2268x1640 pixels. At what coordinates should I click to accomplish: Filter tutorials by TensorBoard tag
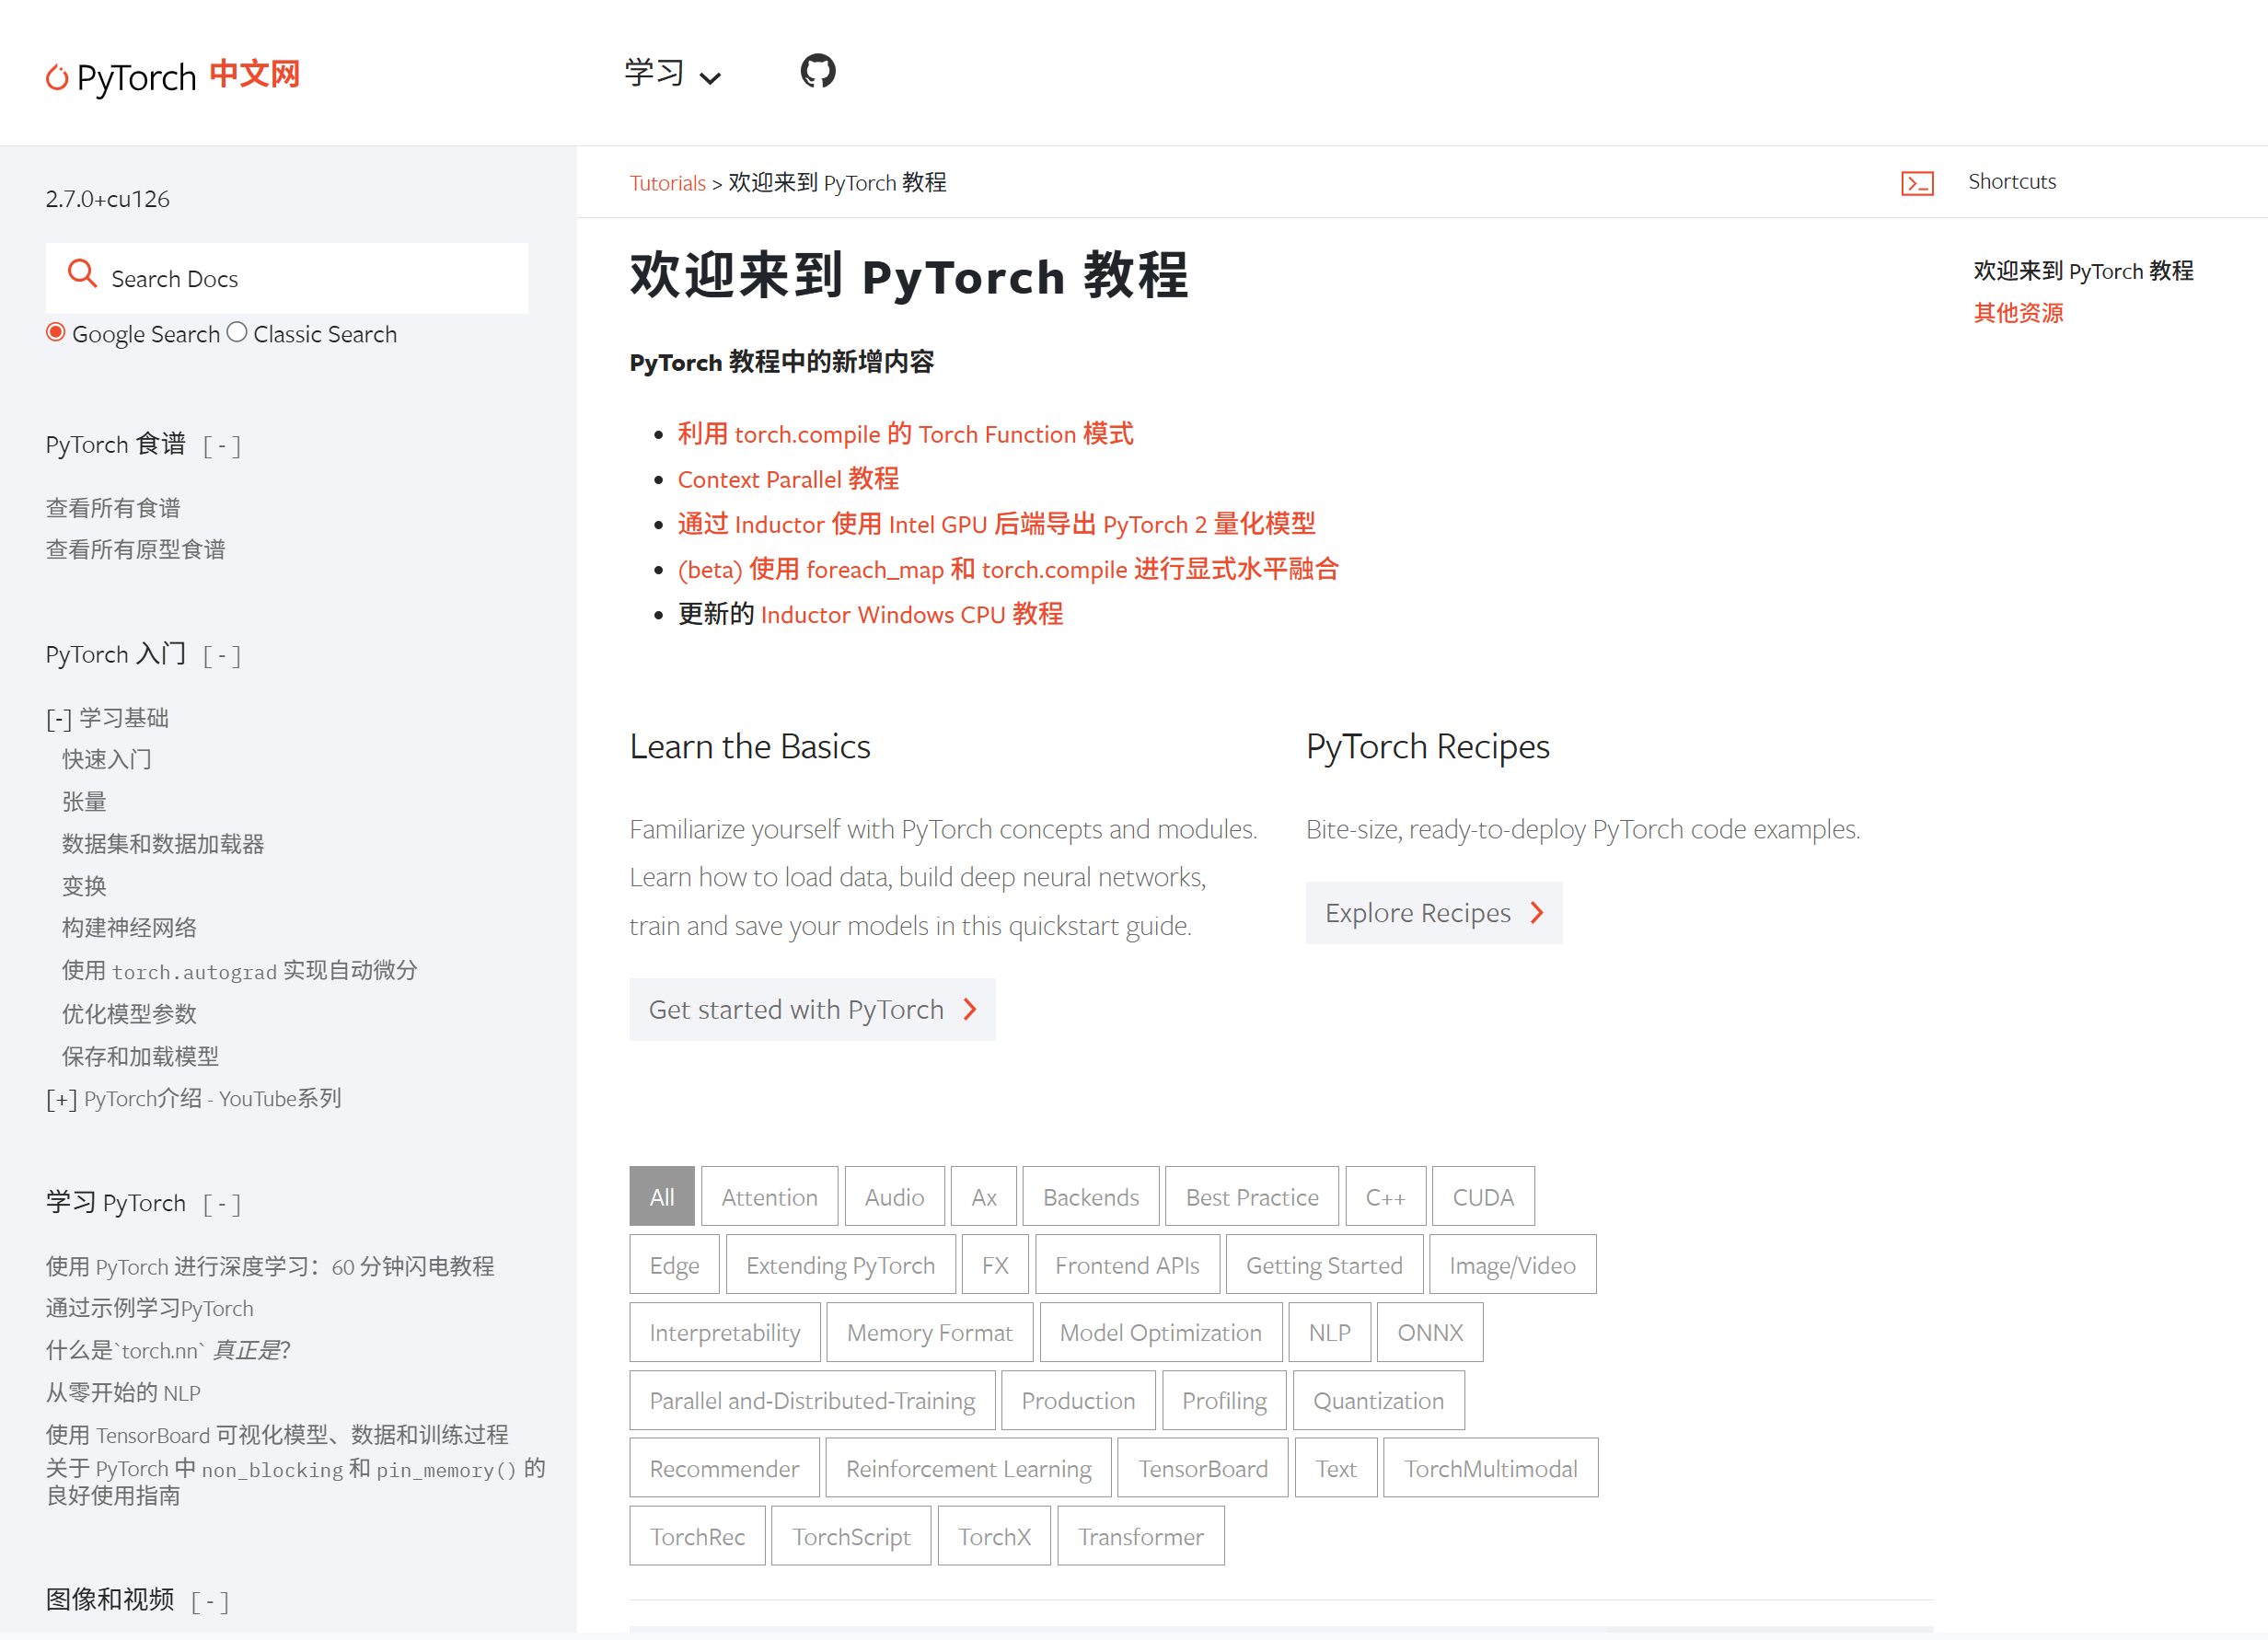tap(1202, 1469)
